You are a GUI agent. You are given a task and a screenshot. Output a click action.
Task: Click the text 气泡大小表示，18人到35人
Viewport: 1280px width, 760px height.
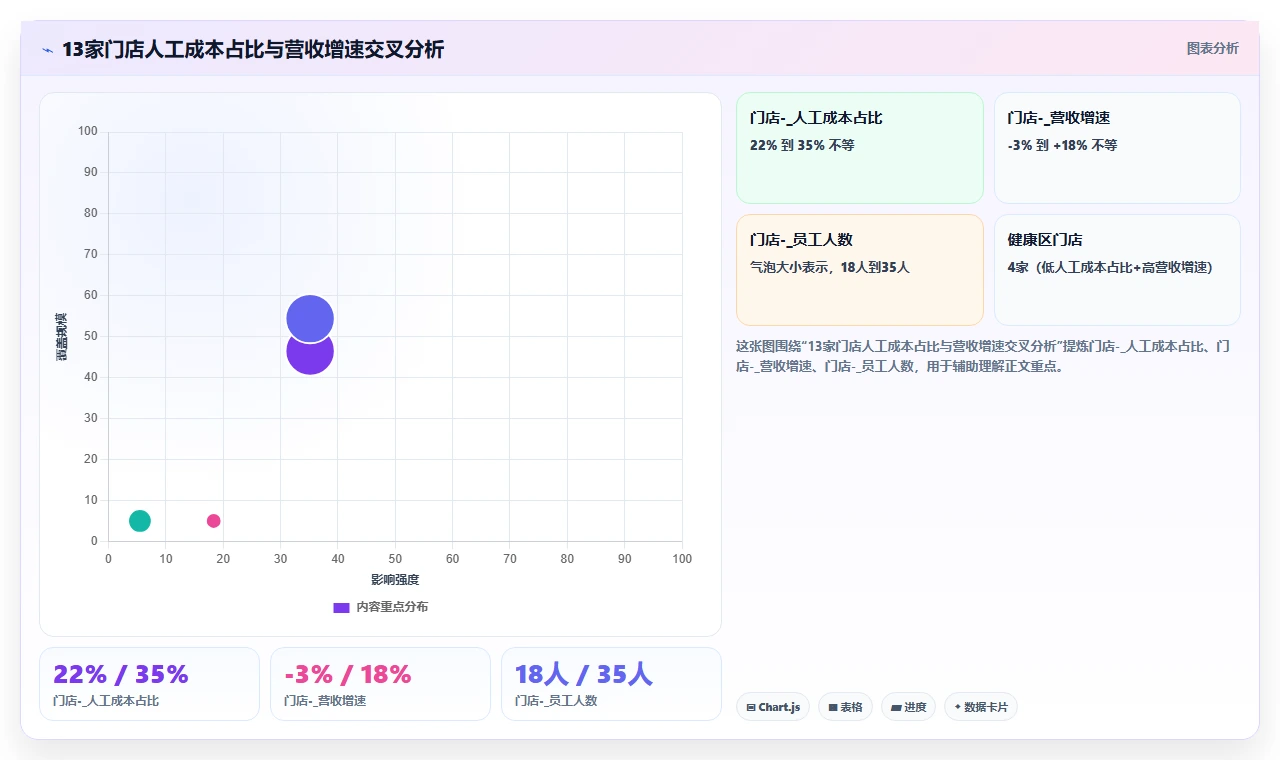coord(829,267)
